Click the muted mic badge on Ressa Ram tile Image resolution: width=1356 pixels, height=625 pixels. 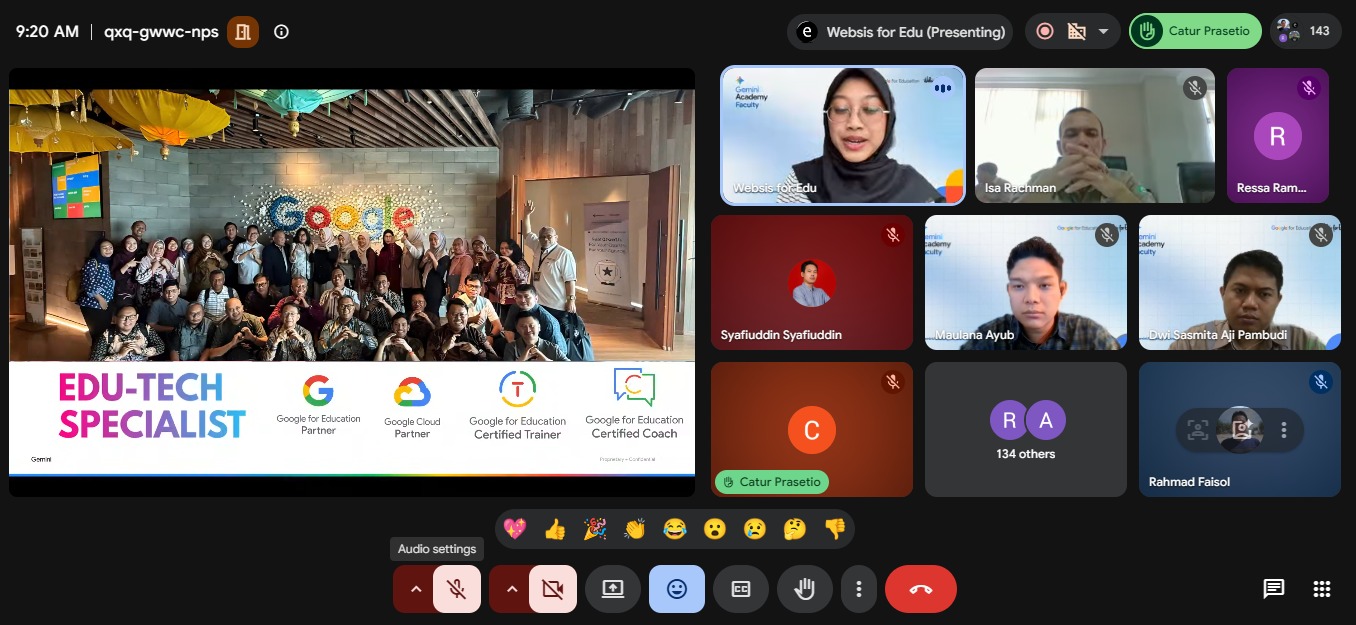pyautogui.click(x=1308, y=88)
